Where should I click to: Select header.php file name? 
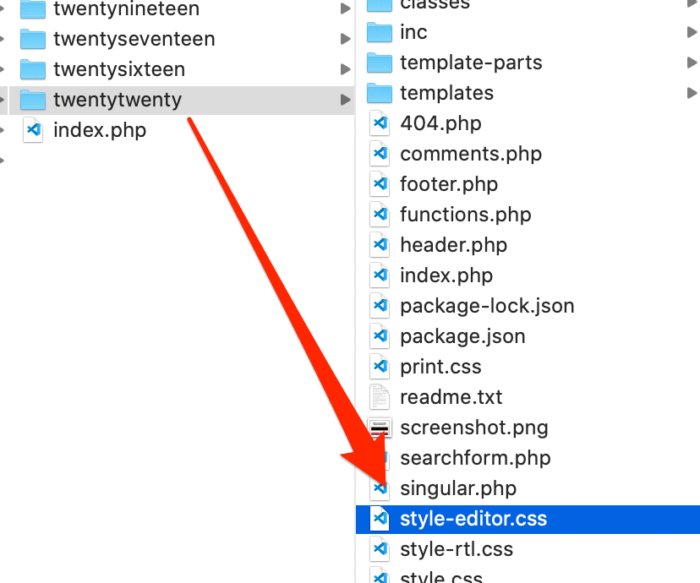(453, 245)
